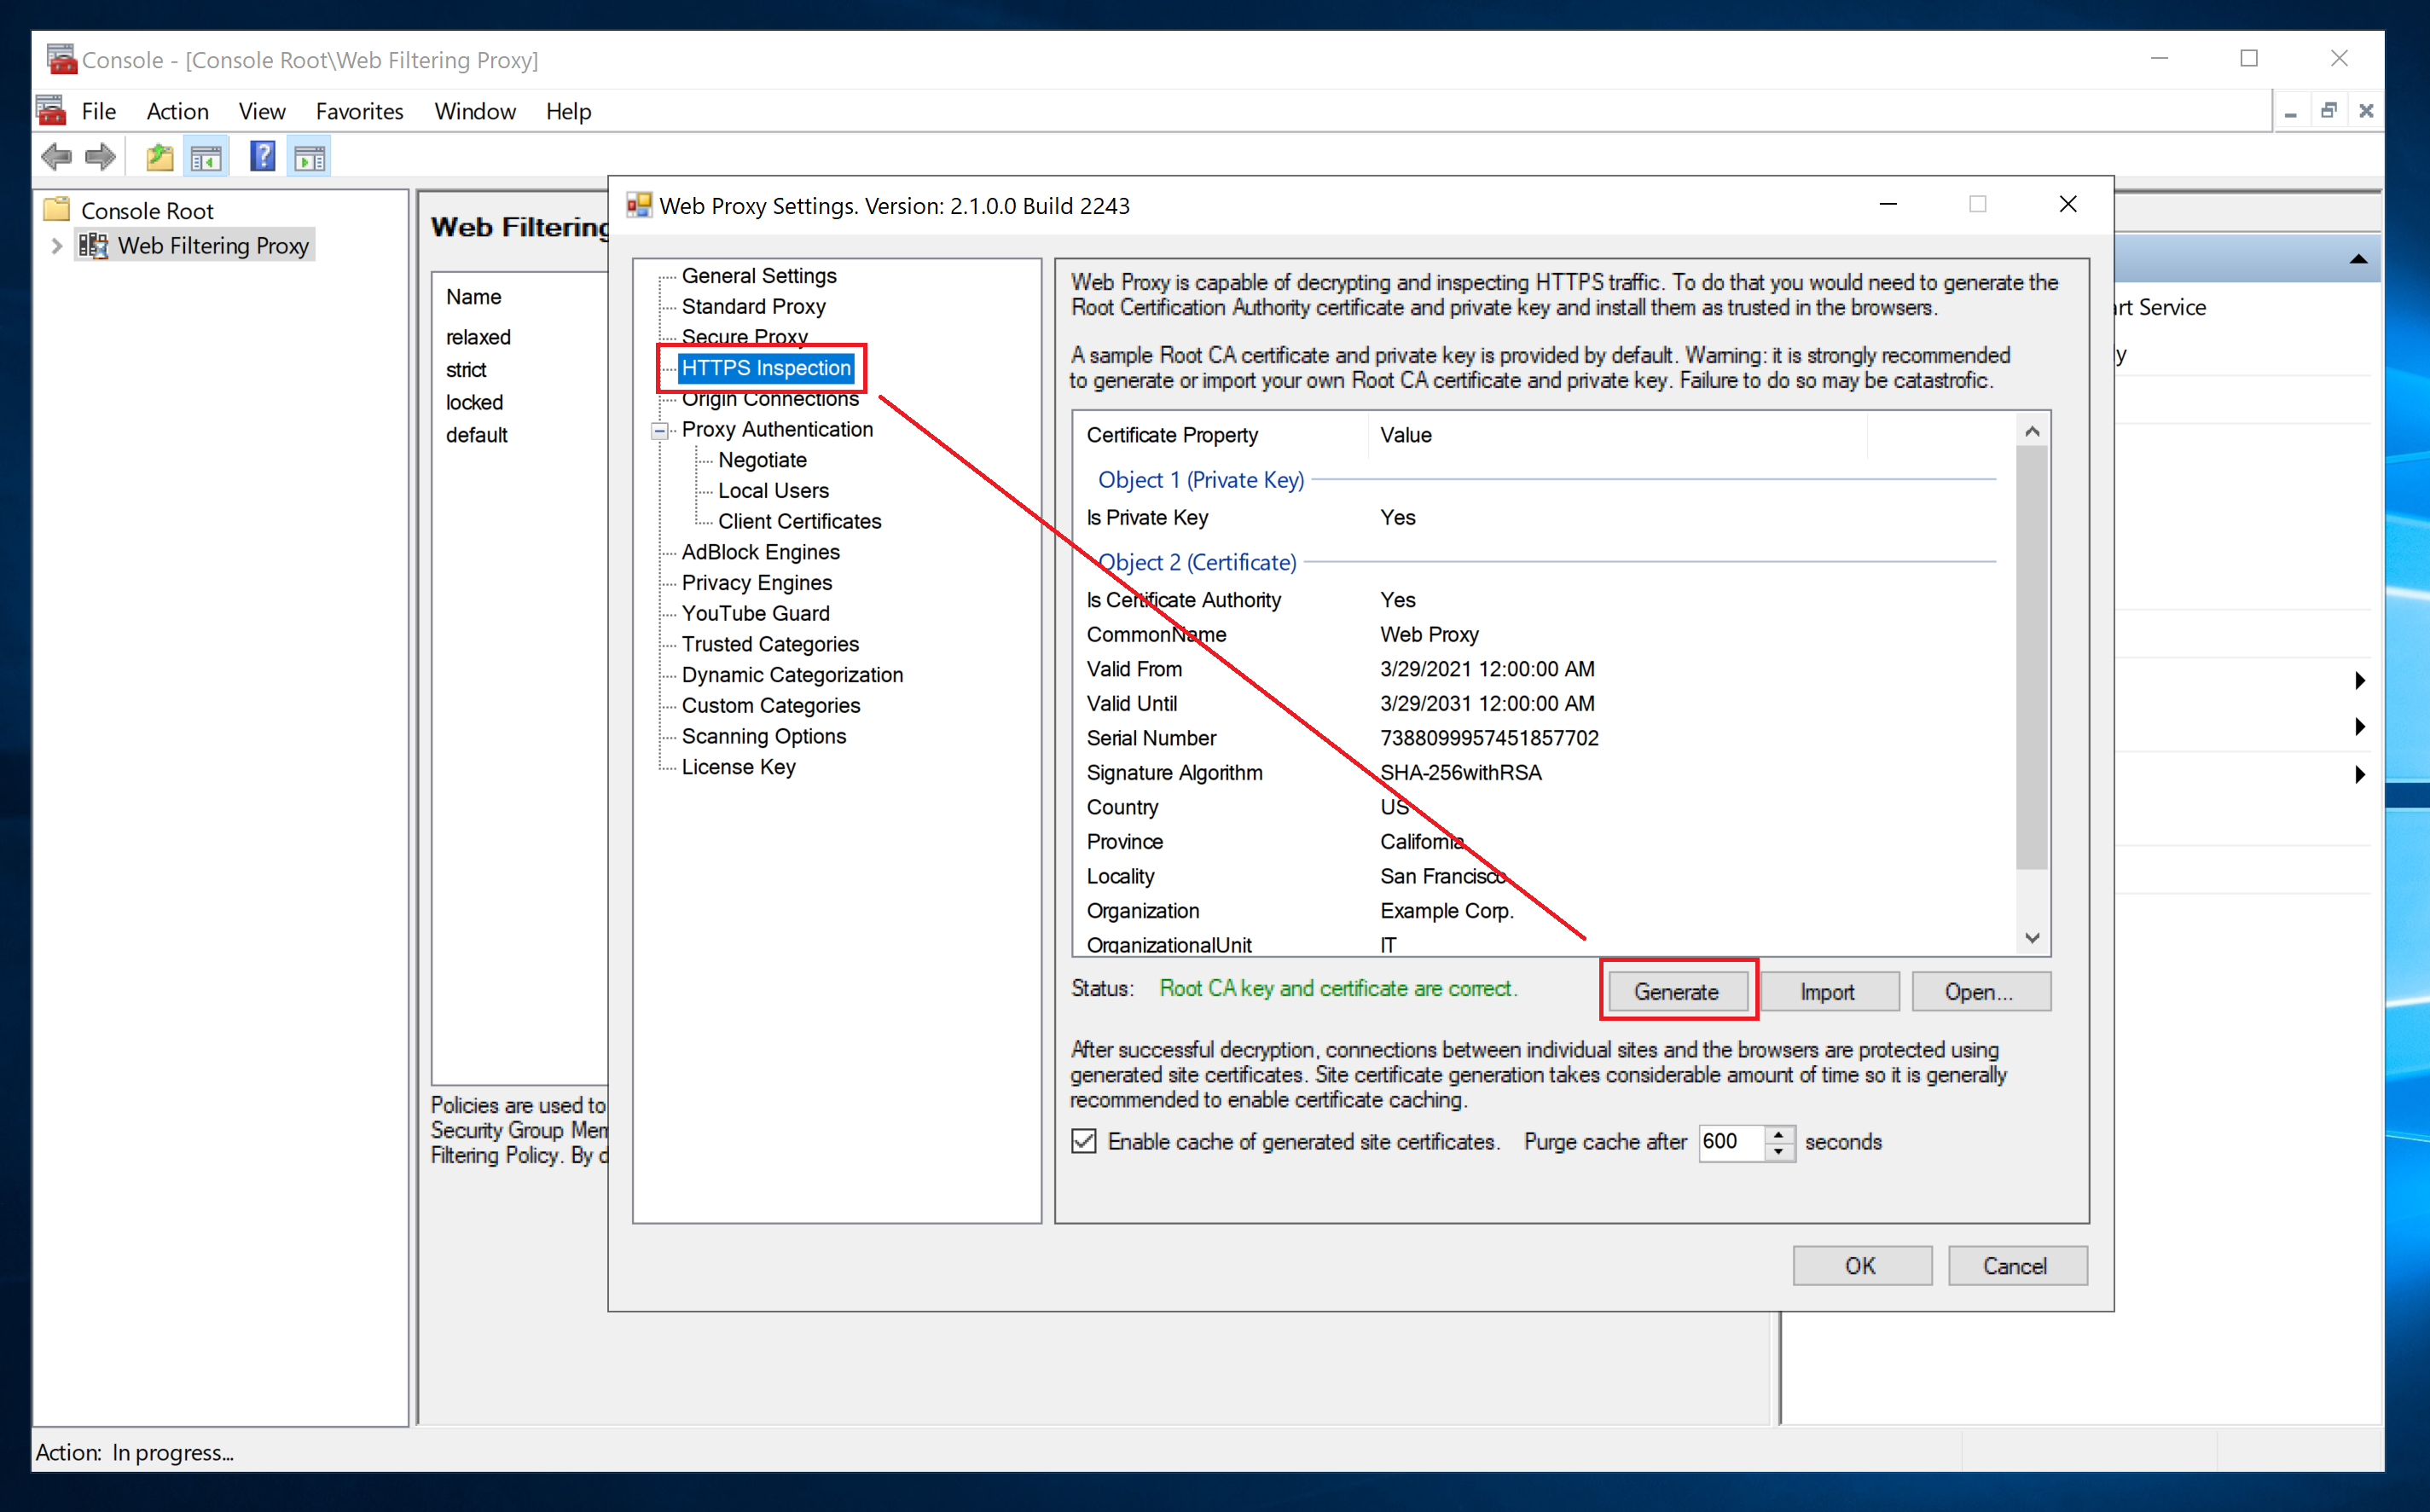Image resolution: width=2430 pixels, height=1512 pixels.
Task: Click the HTTPS Inspection settings icon
Action: pos(768,368)
